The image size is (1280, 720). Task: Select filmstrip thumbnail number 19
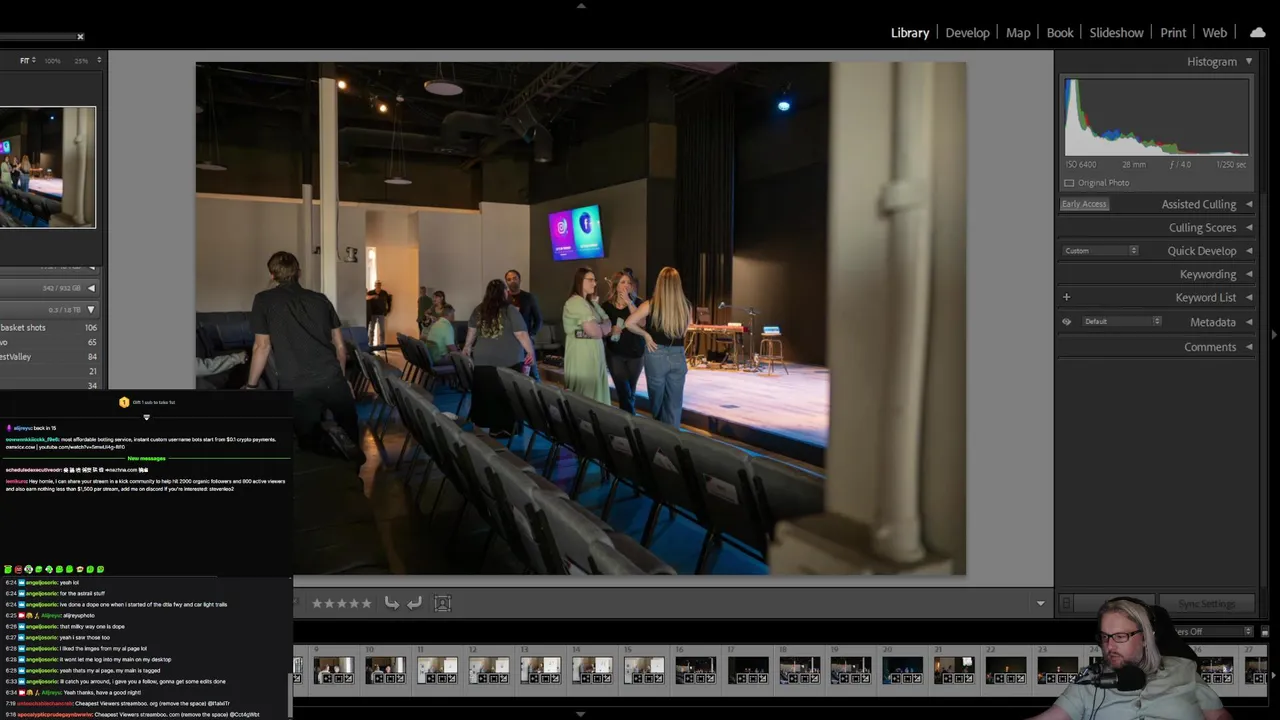point(850,670)
